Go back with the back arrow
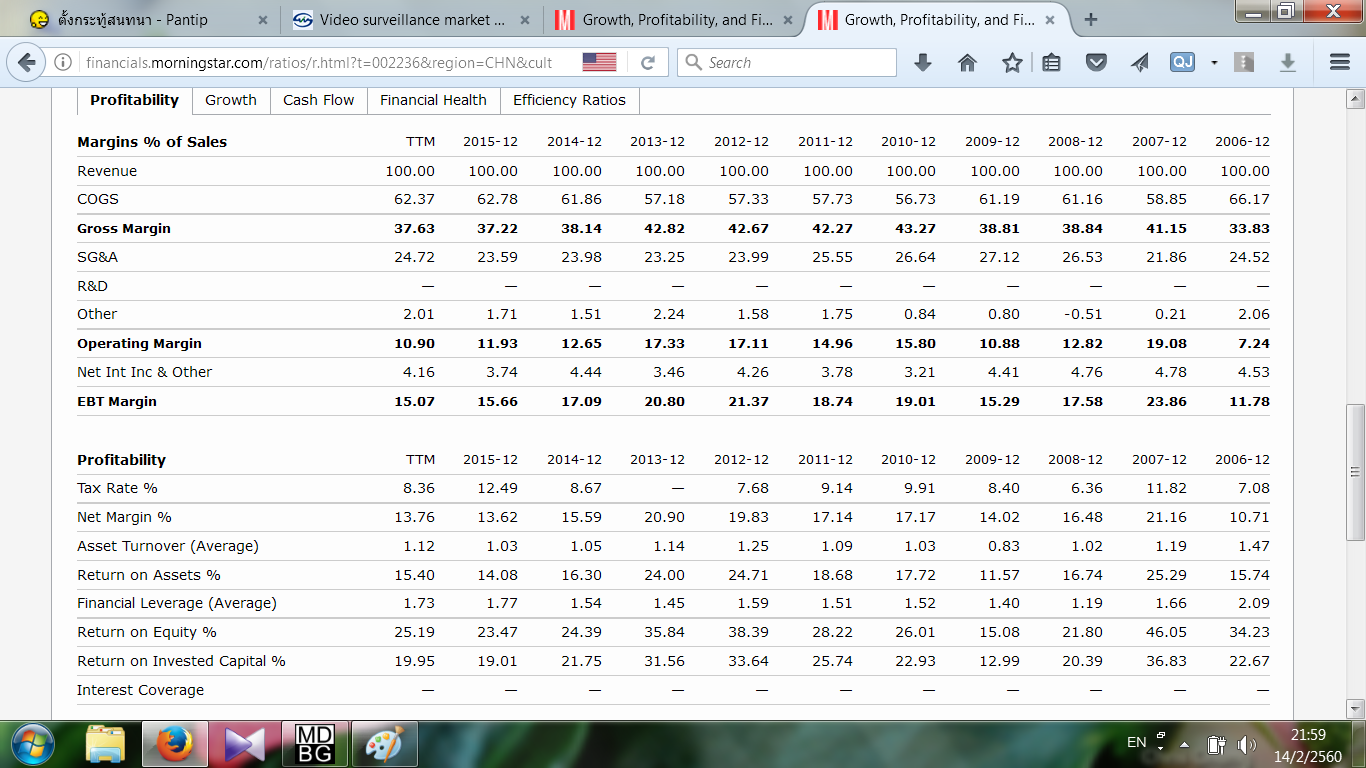The image size is (1366, 768). (x=27, y=63)
